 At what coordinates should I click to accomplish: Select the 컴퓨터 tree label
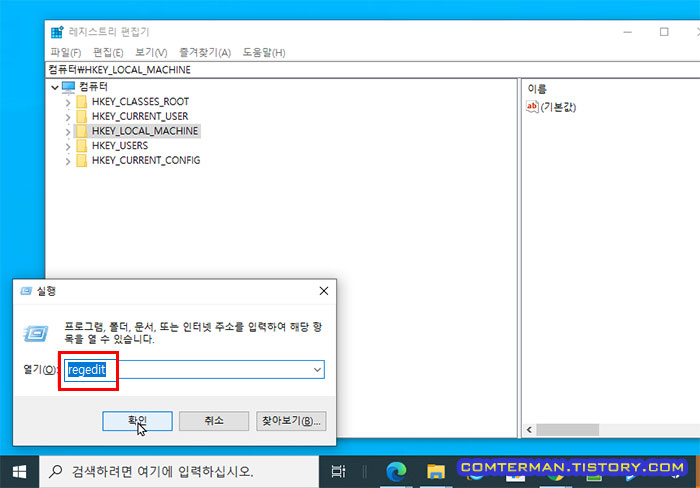93,87
